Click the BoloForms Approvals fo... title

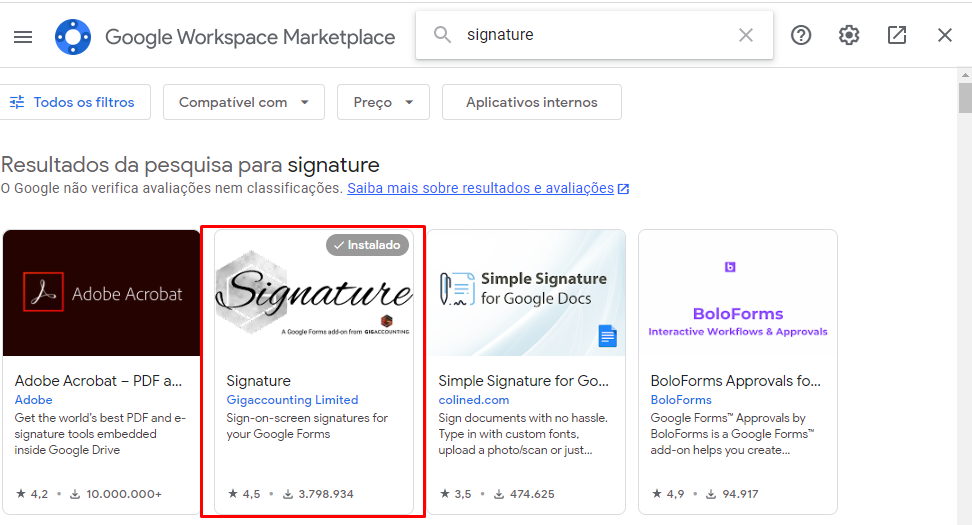tap(735, 381)
